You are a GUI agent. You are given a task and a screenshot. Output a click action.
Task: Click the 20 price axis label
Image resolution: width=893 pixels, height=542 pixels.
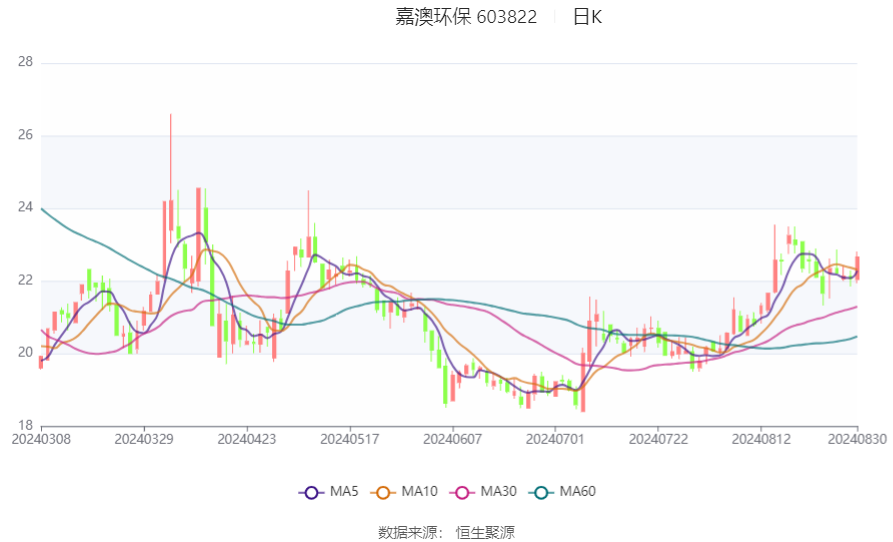pyautogui.click(x=26, y=352)
